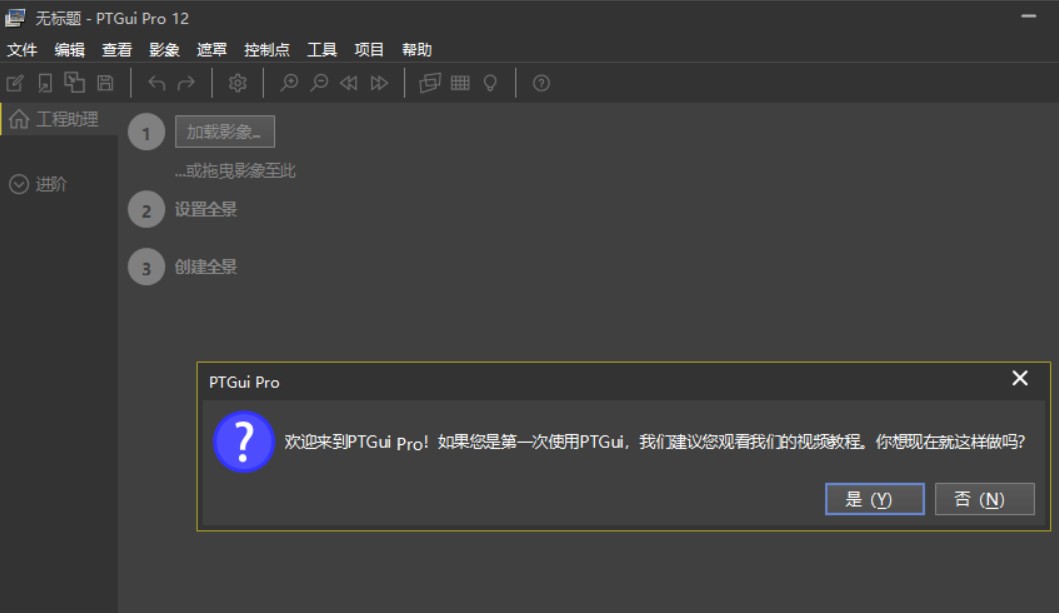Open the Panorama Editor window icon
The width and height of the screenshot is (1059, 613).
click(x=430, y=83)
